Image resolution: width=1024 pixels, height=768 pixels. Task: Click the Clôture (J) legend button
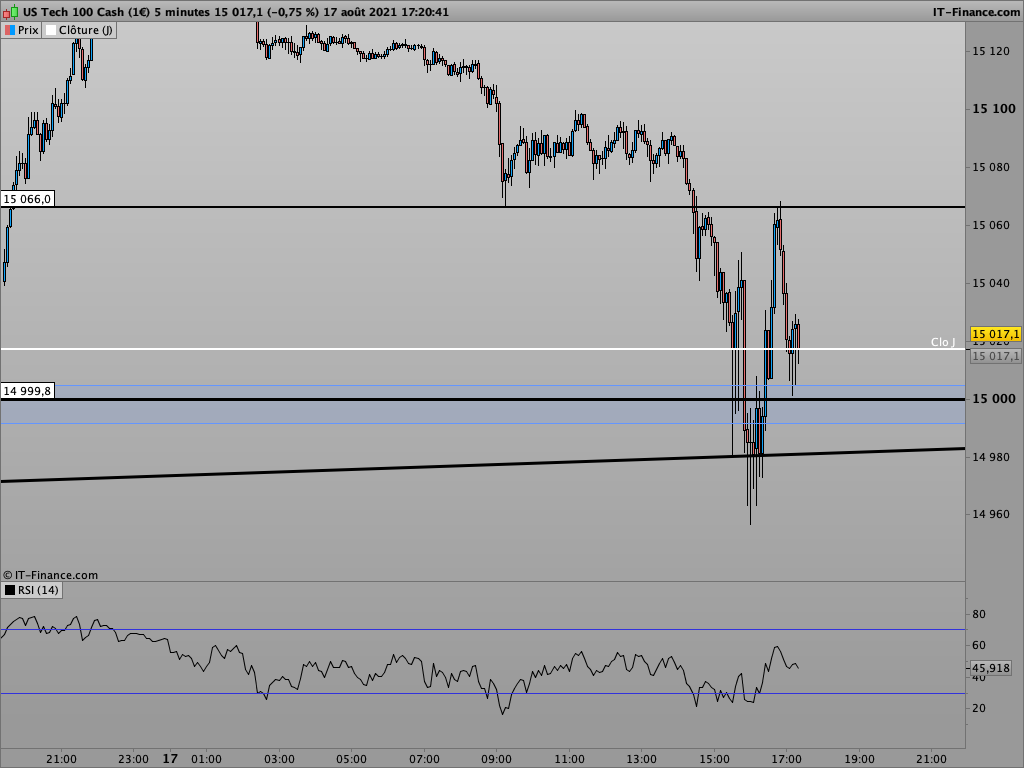pyautogui.click(x=79, y=30)
